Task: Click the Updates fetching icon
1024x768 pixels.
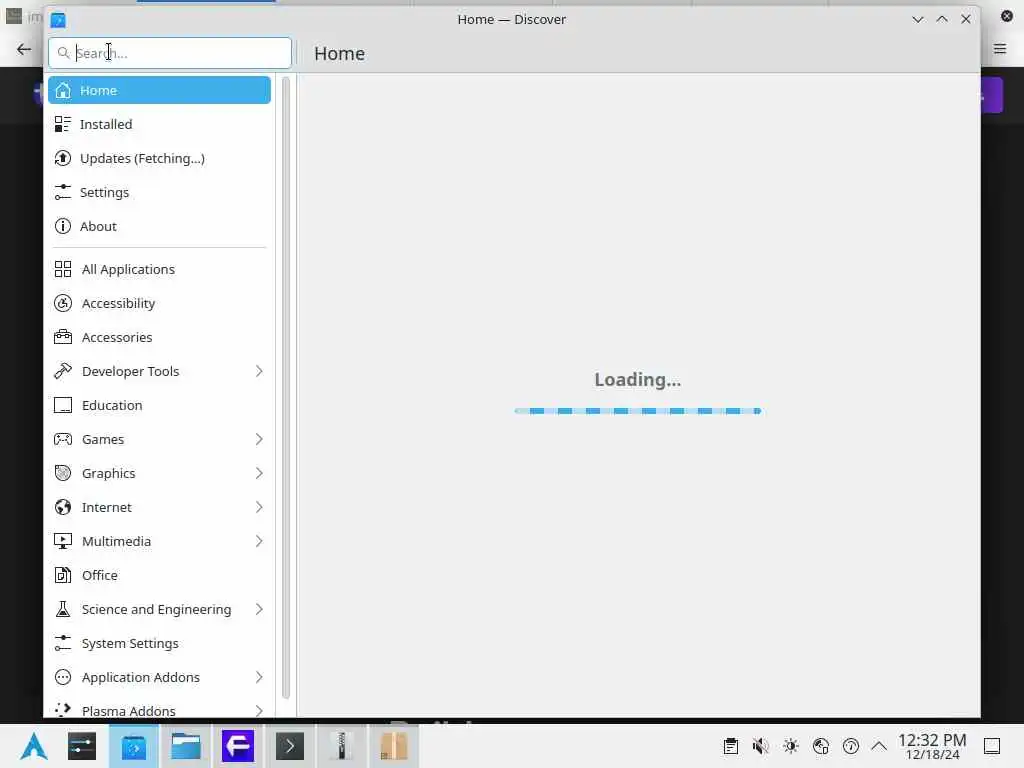Action: (63, 158)
